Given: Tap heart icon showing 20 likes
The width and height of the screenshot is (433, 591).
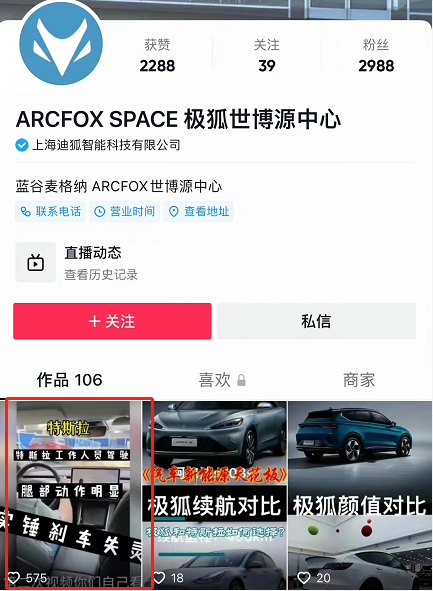Looking at the screenshot, I should pyautogui.click(x=303, y=577).
